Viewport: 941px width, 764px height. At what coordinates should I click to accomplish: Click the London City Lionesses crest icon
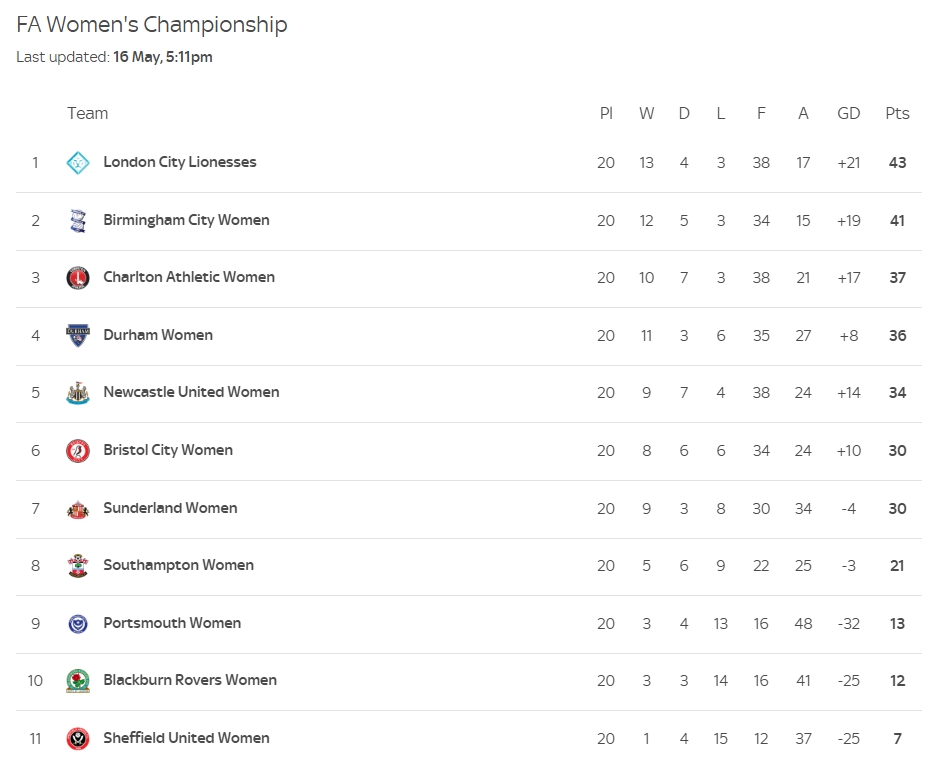click(78, 163)
